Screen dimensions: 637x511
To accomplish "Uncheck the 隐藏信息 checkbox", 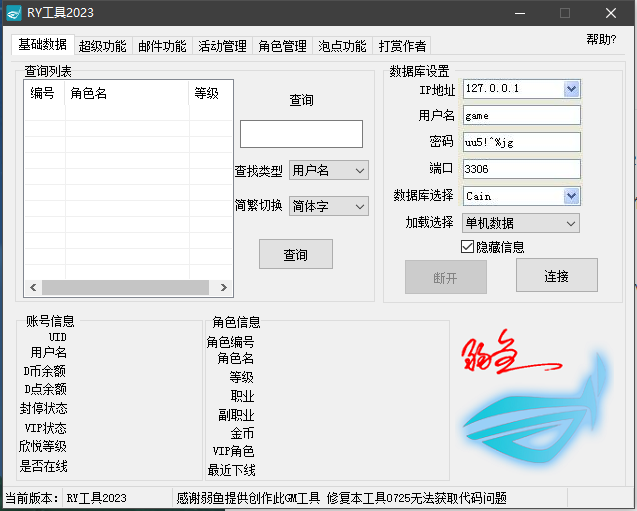I will [x=468, y=247].
